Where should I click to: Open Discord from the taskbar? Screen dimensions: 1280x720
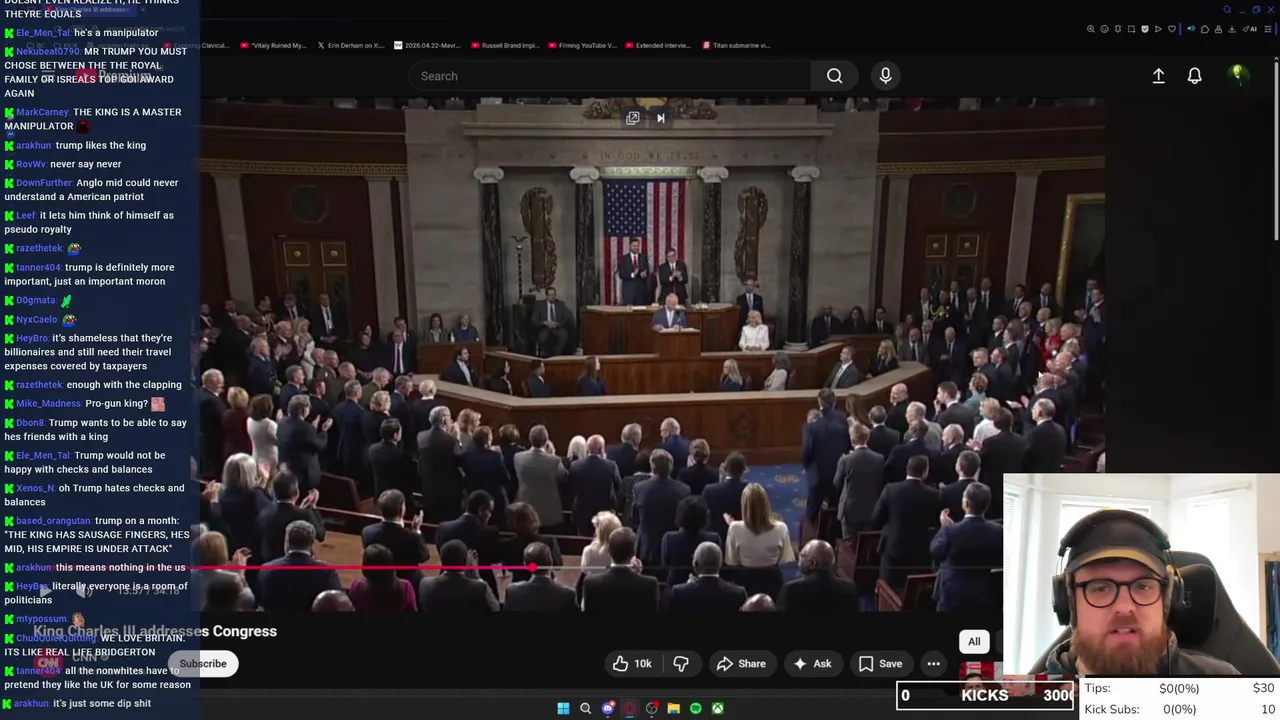pos(607,709)
